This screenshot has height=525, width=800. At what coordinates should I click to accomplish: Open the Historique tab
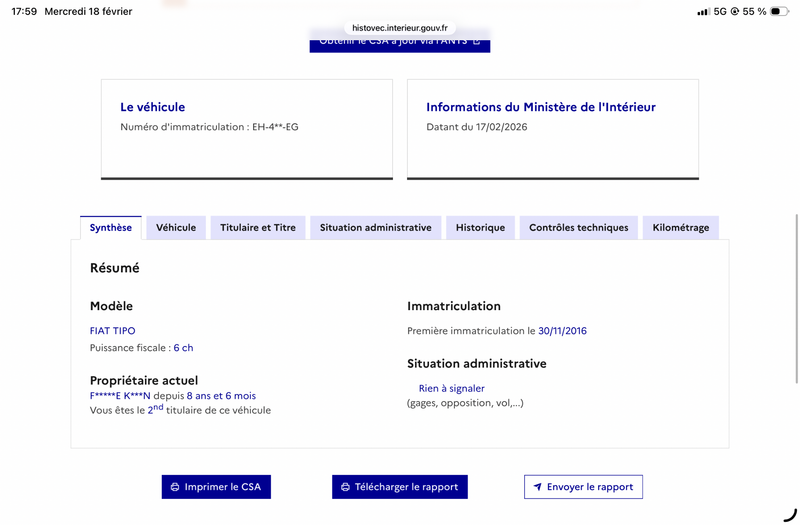click(x=480, y=228)
